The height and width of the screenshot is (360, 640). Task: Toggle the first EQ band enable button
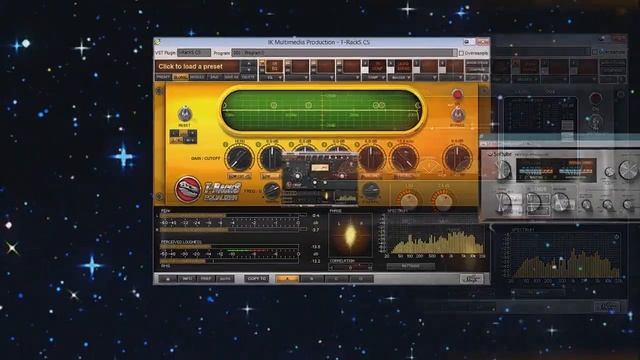(226, 144)
